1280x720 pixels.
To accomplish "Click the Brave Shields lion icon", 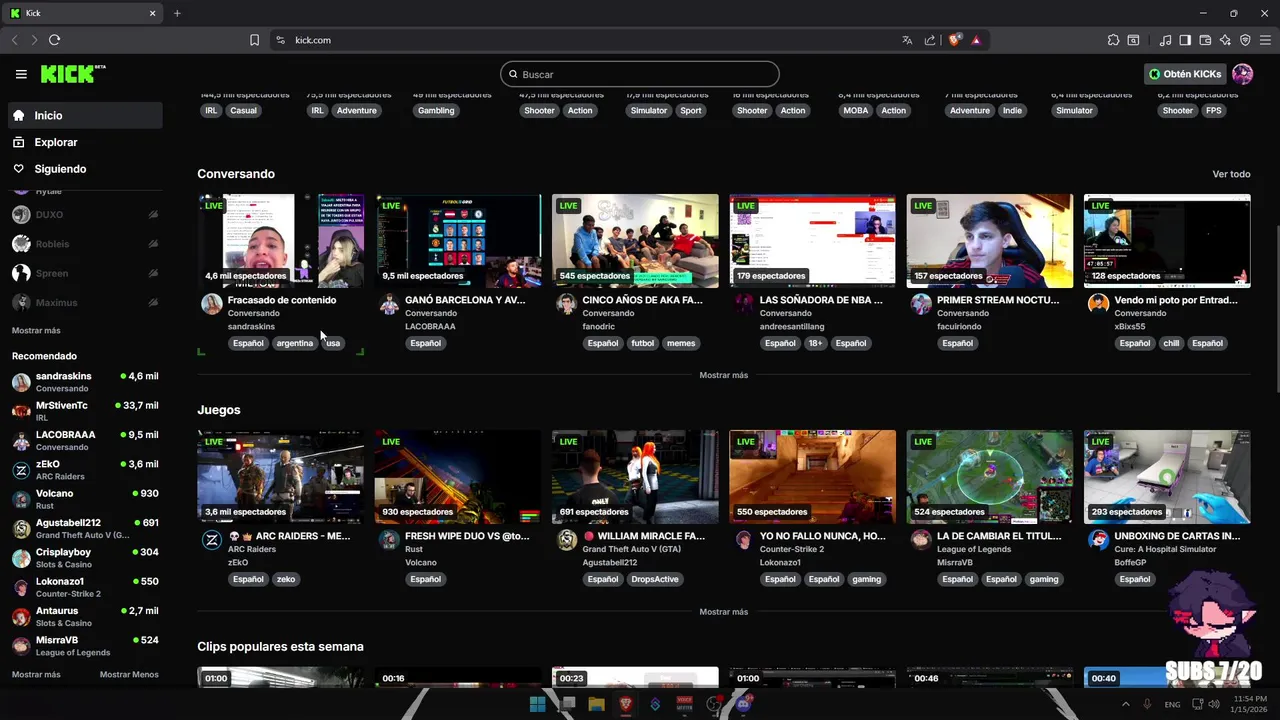I will click(x=955, y=40).
